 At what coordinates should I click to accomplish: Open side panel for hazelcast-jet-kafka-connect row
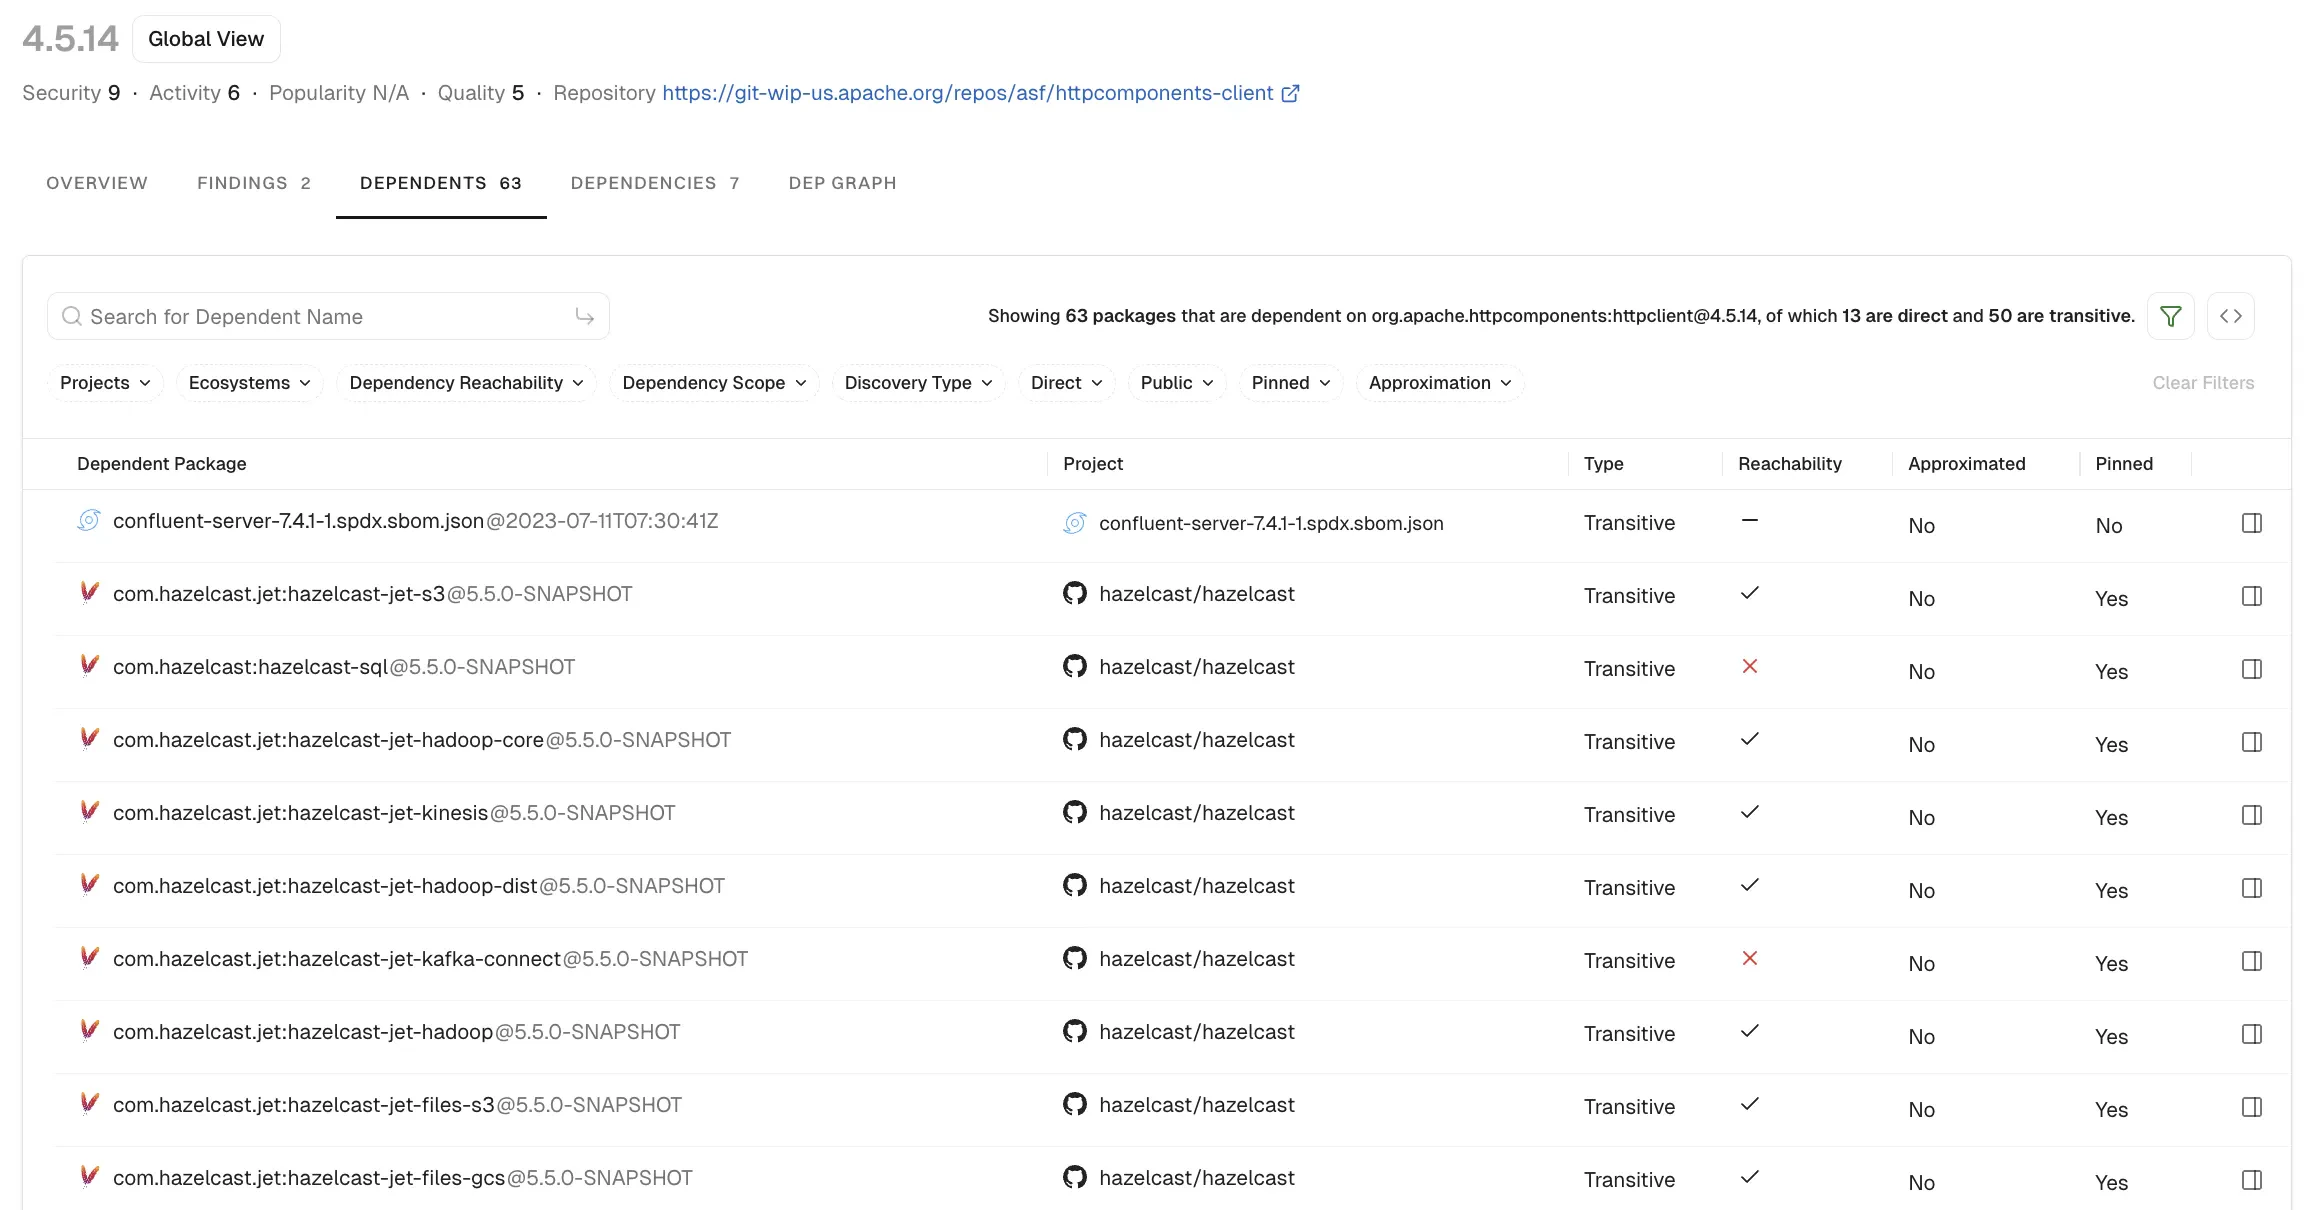[2251, 961]
